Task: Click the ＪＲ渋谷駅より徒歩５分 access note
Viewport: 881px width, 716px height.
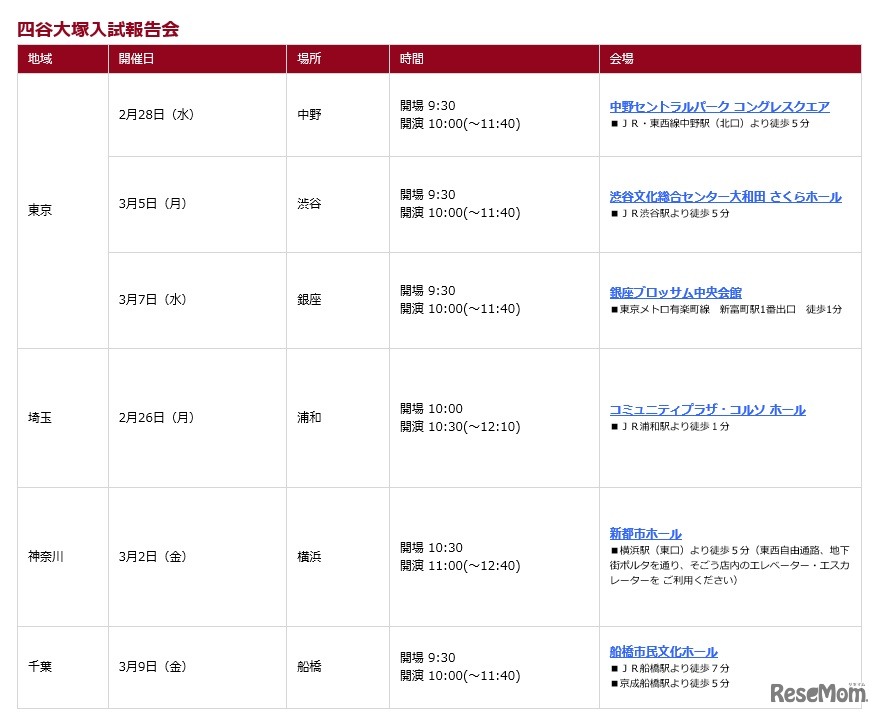Action: point(670,213)
